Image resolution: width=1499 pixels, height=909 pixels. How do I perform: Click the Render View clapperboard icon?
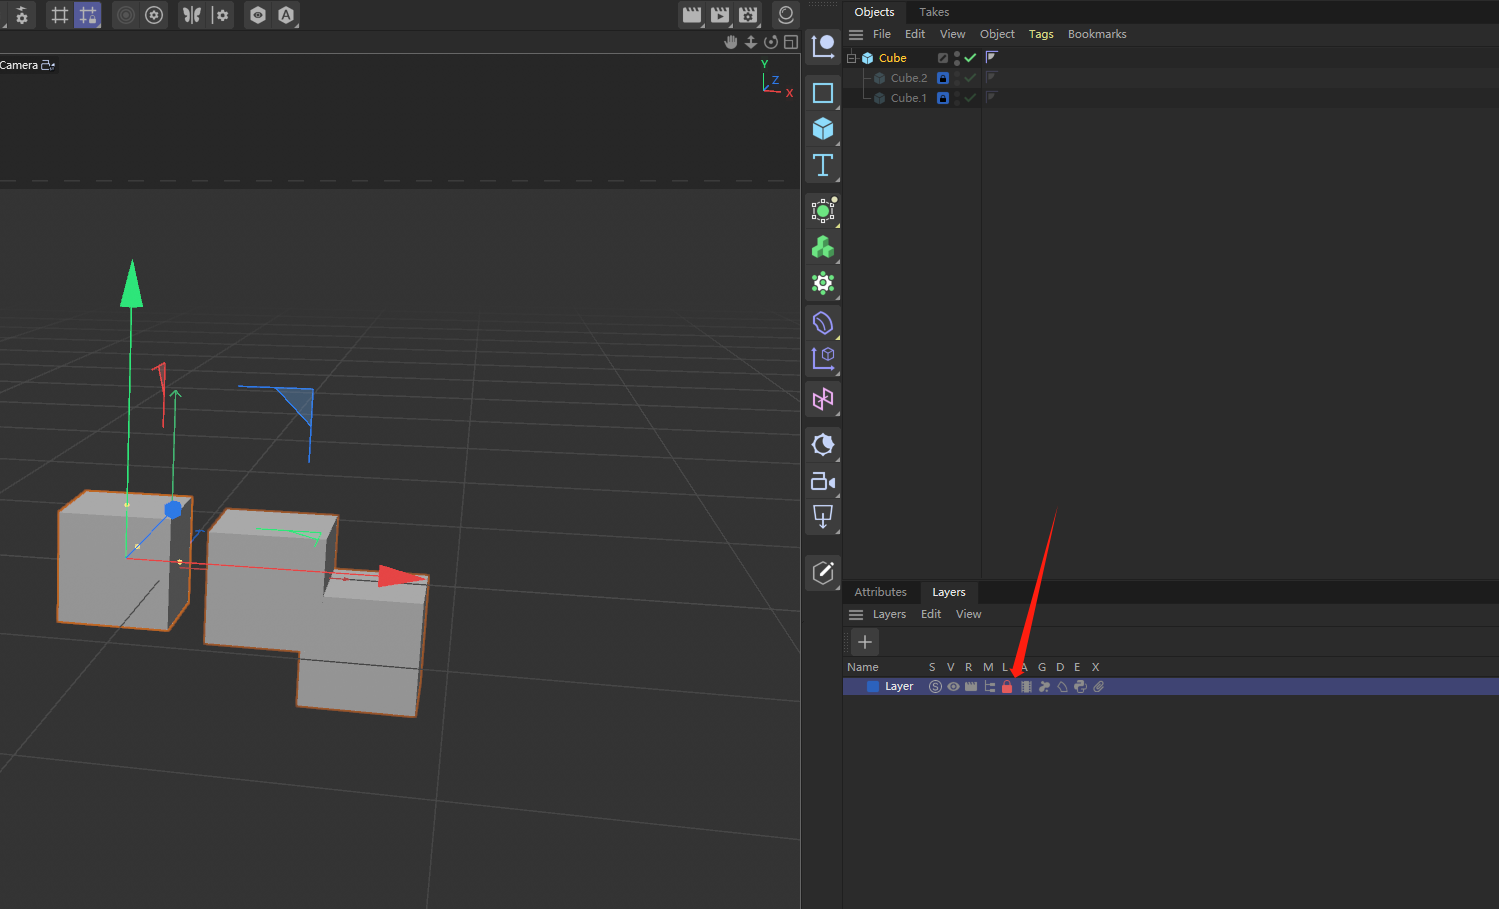coord(692,15)
